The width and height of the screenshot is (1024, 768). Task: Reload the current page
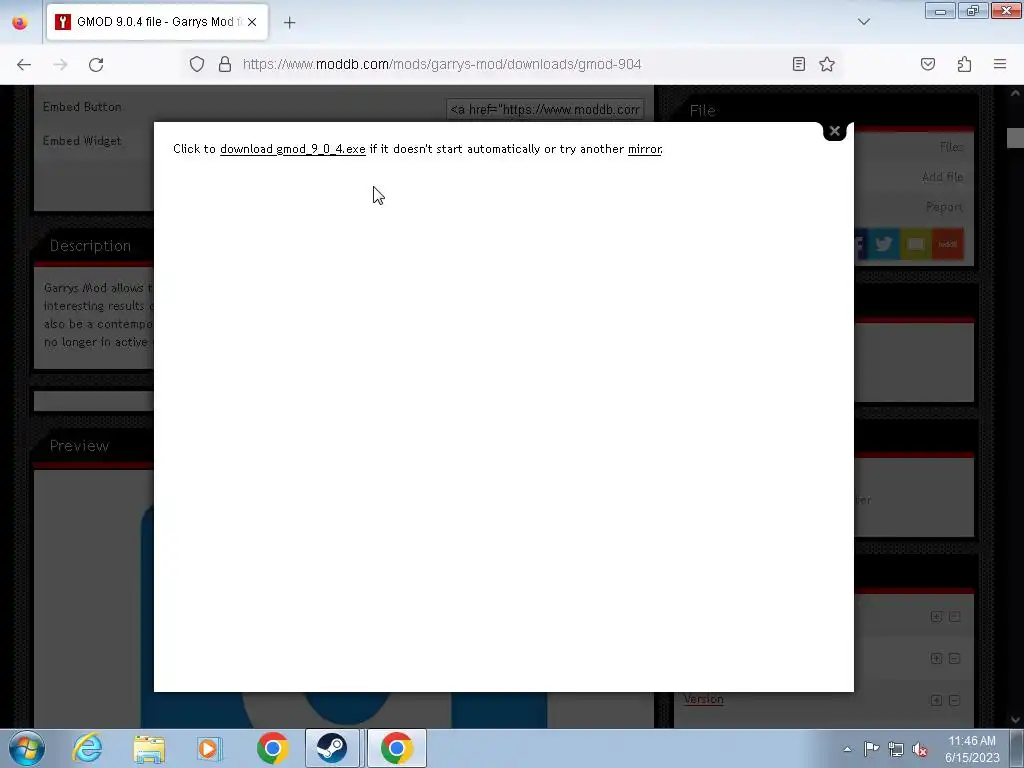pos(96,64)
